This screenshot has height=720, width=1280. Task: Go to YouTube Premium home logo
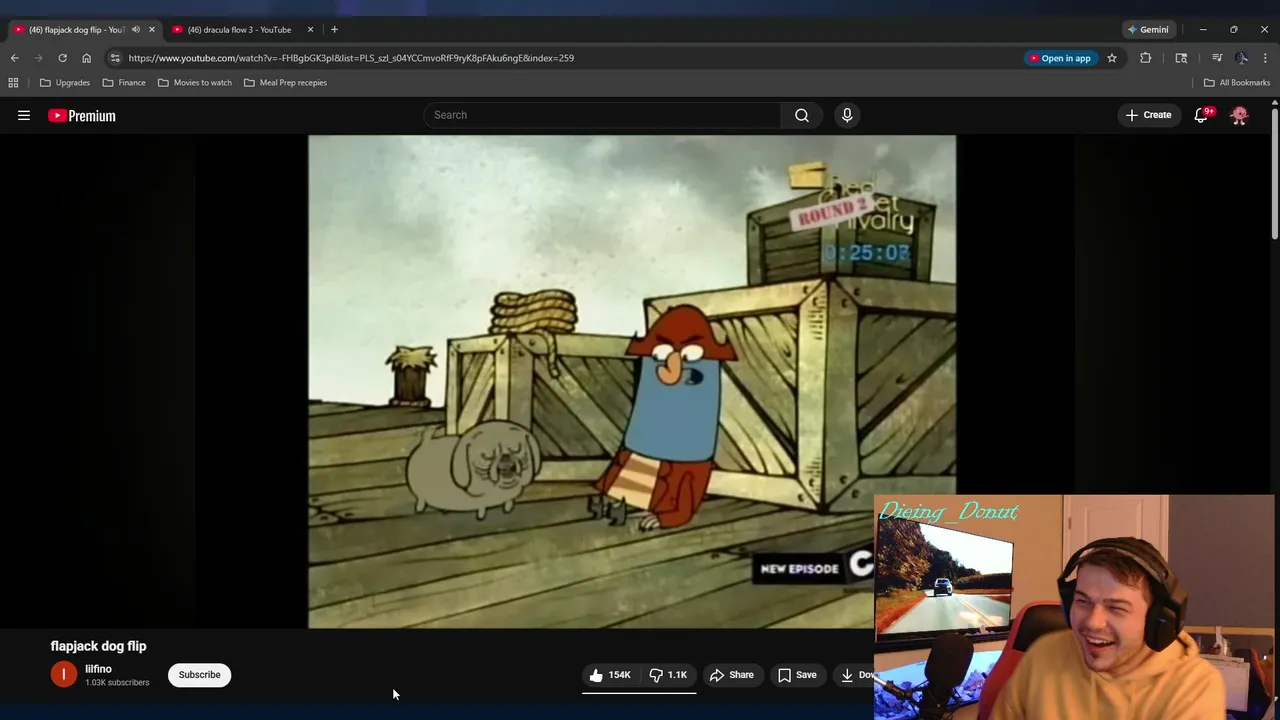82,115
